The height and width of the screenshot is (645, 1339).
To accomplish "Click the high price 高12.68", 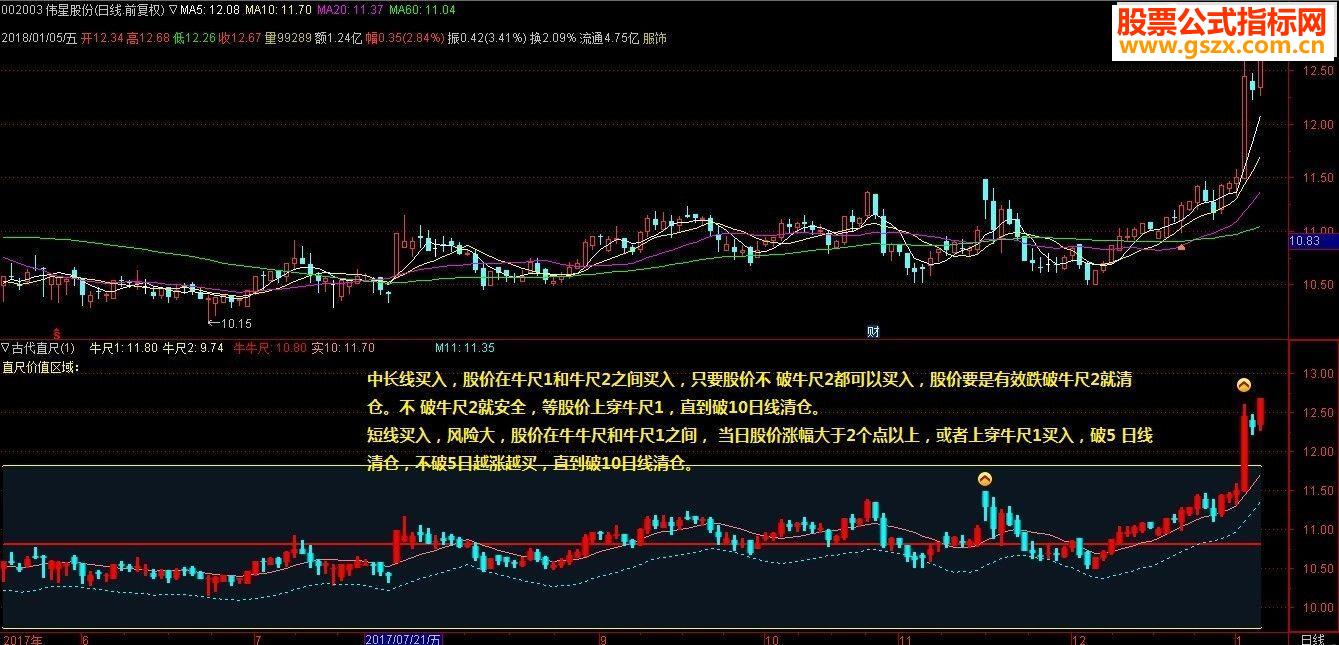I will pos(148,38).
